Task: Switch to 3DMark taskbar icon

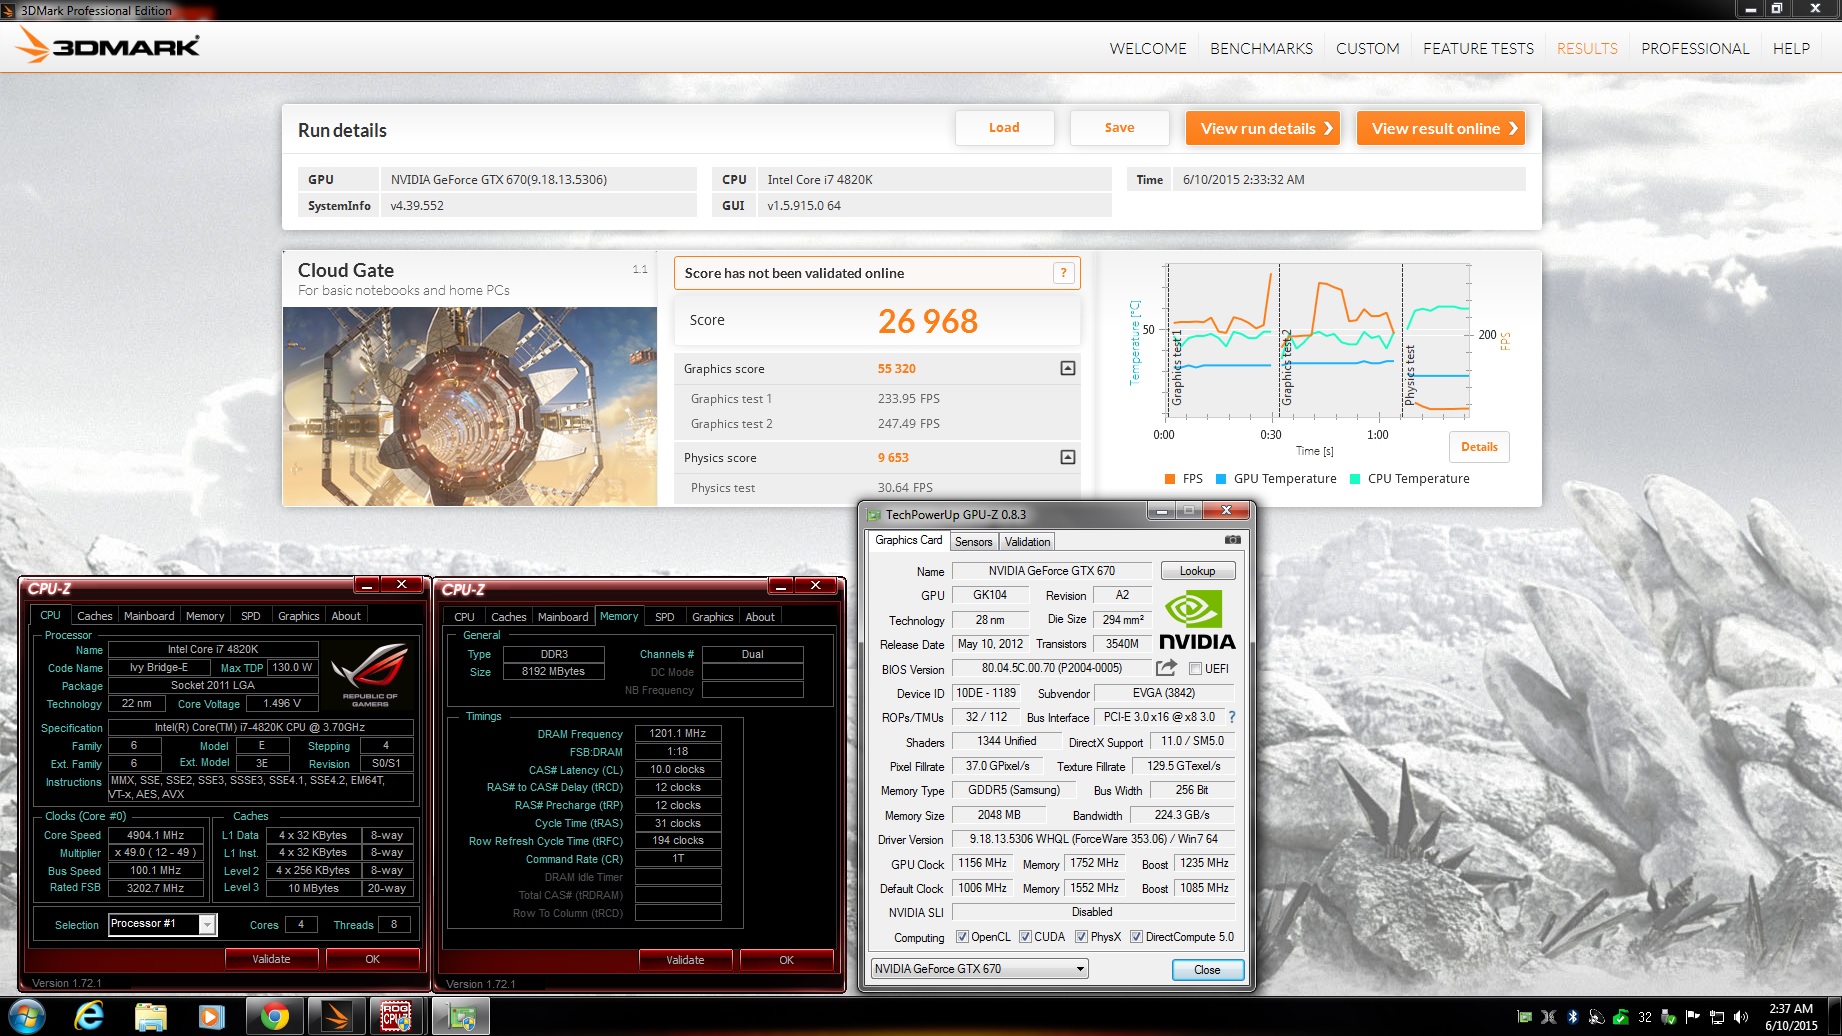Action: (336, 1017)
